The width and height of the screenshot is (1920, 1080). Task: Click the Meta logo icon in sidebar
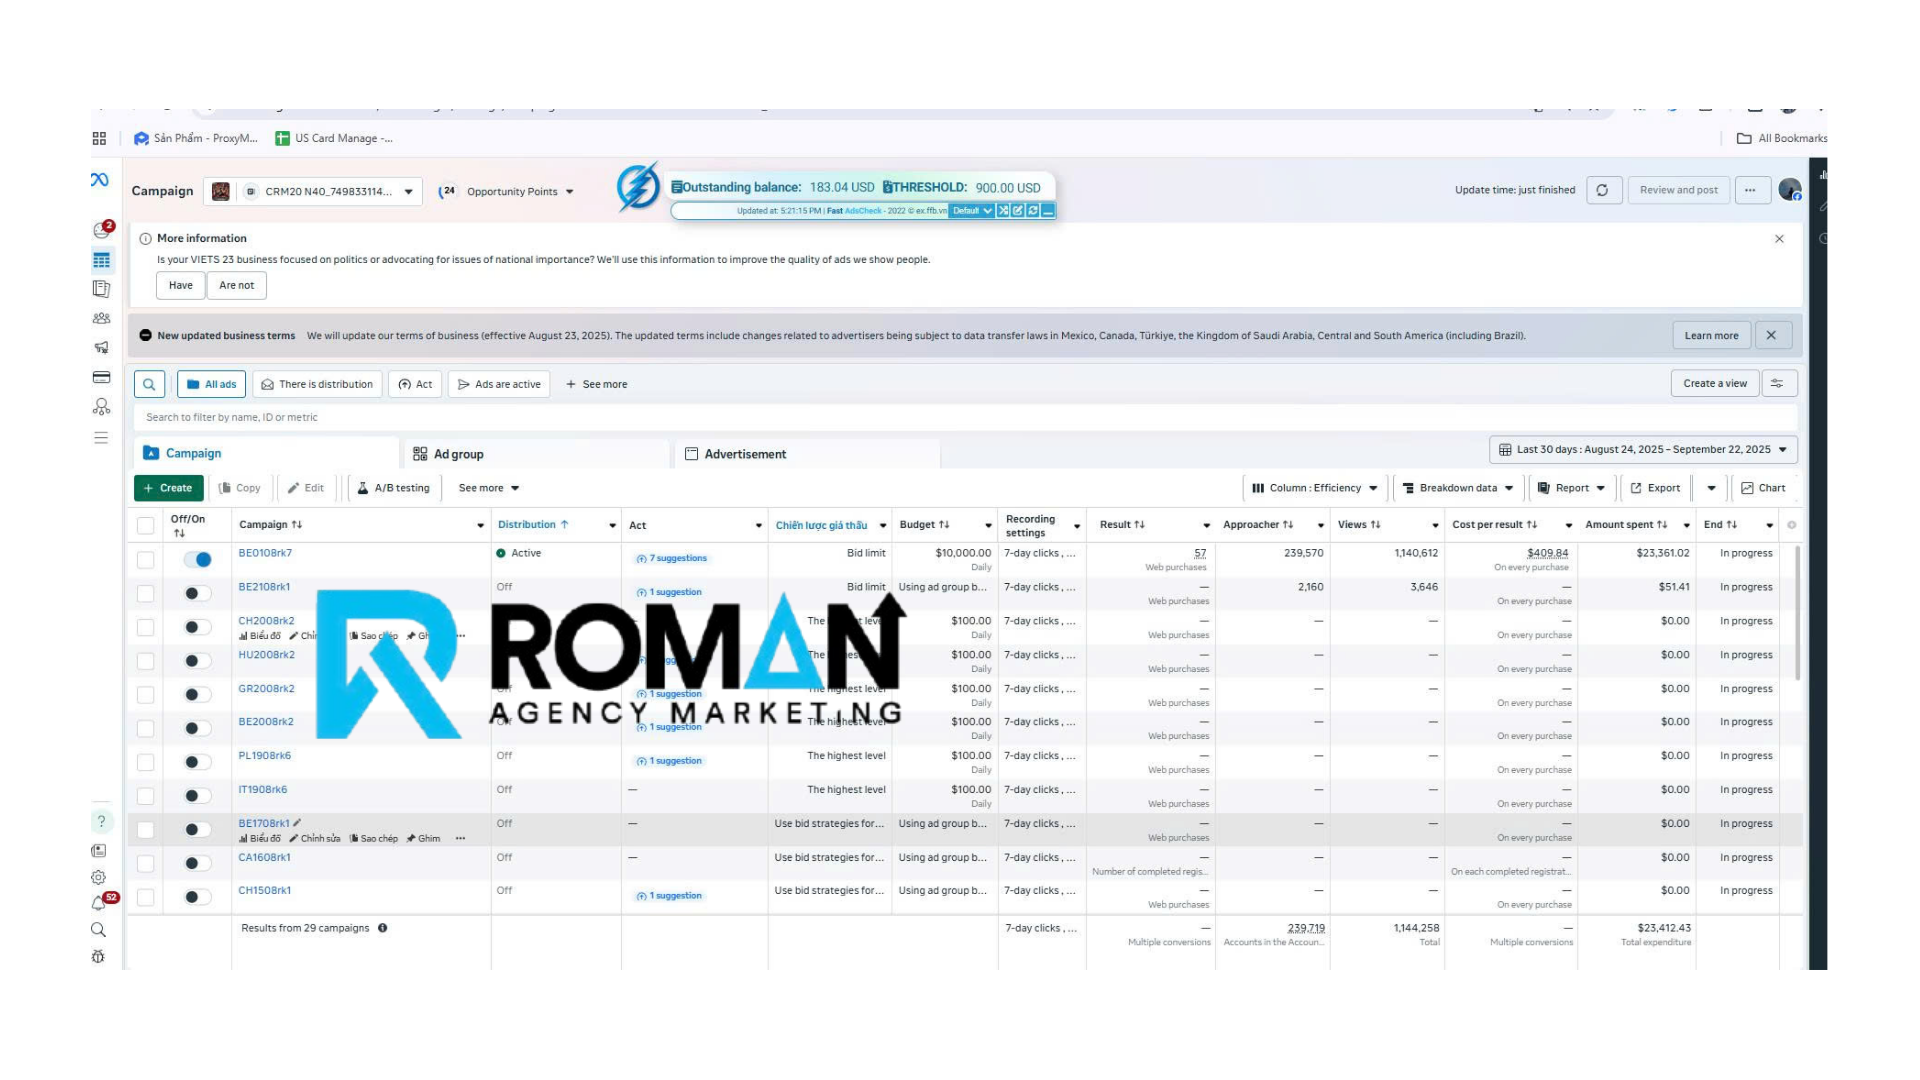point(99,180)
